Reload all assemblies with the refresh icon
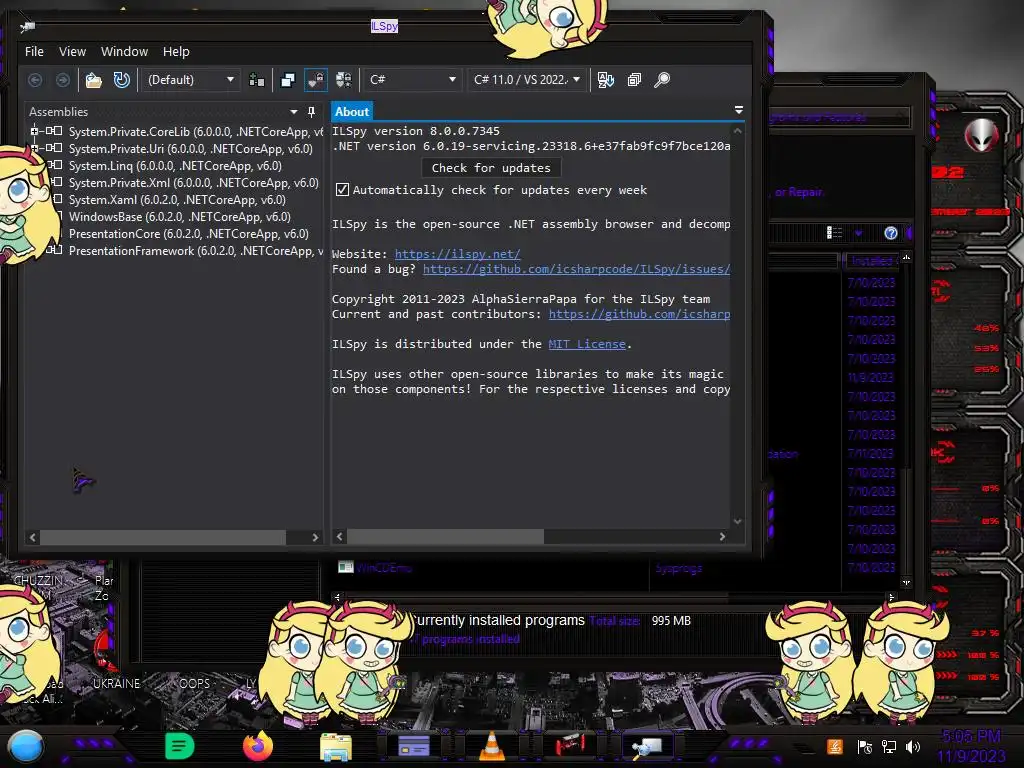Image resolution: width=1024 pixels, height=768 pixels. (121, 80)
